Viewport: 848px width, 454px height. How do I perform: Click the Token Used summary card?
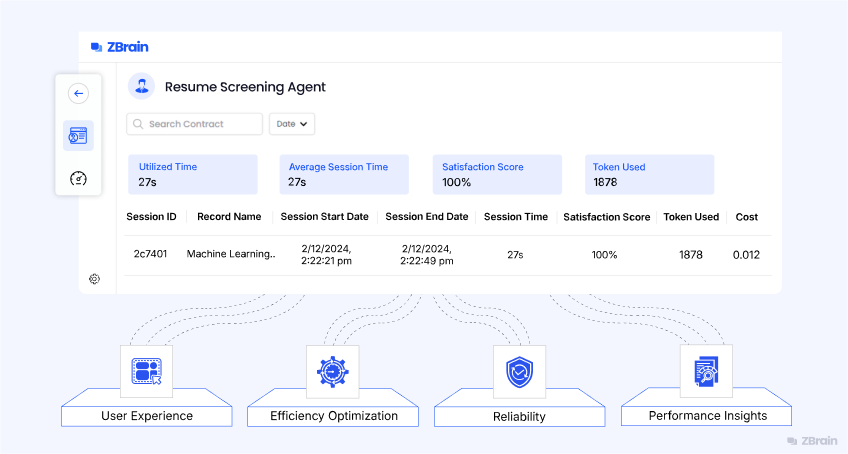[649, 174]
